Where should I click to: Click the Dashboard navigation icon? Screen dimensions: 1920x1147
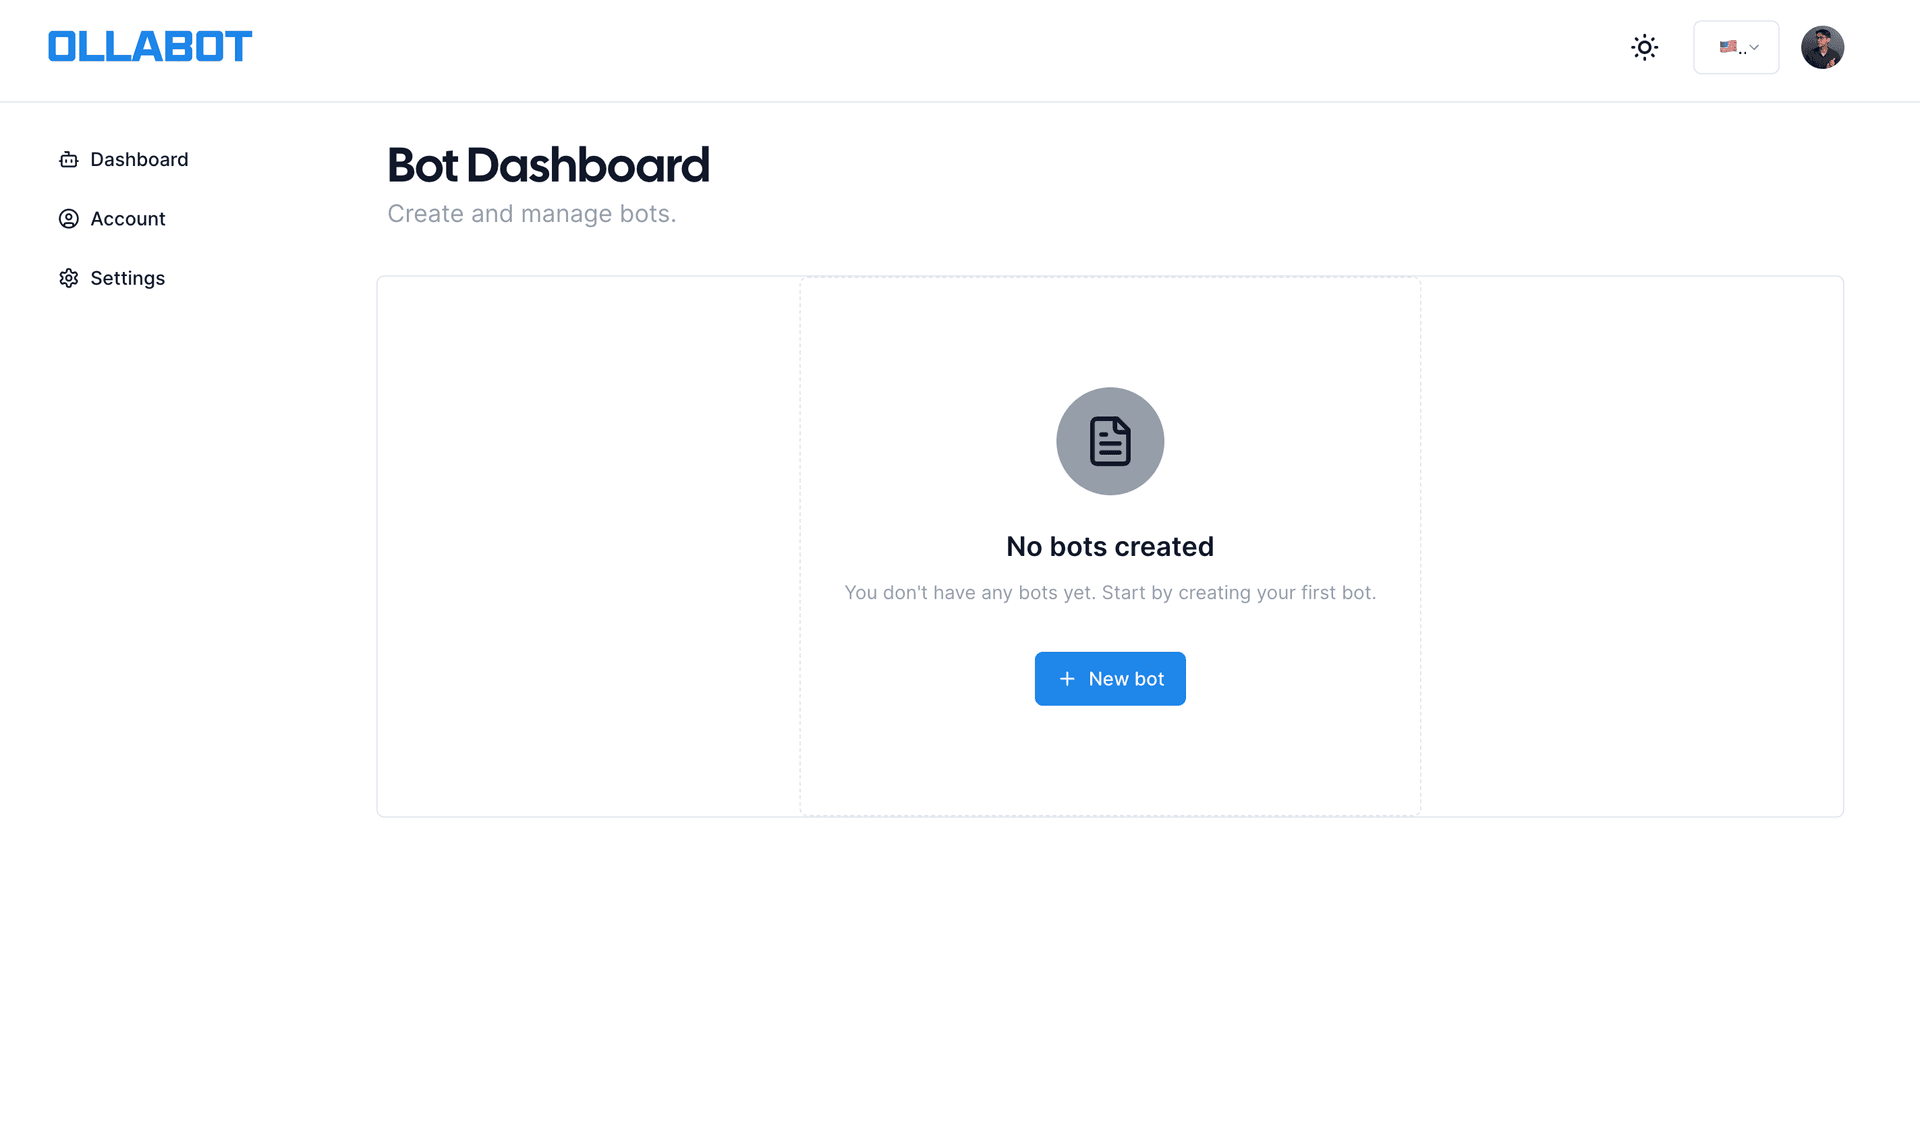(x=68, y=160)
